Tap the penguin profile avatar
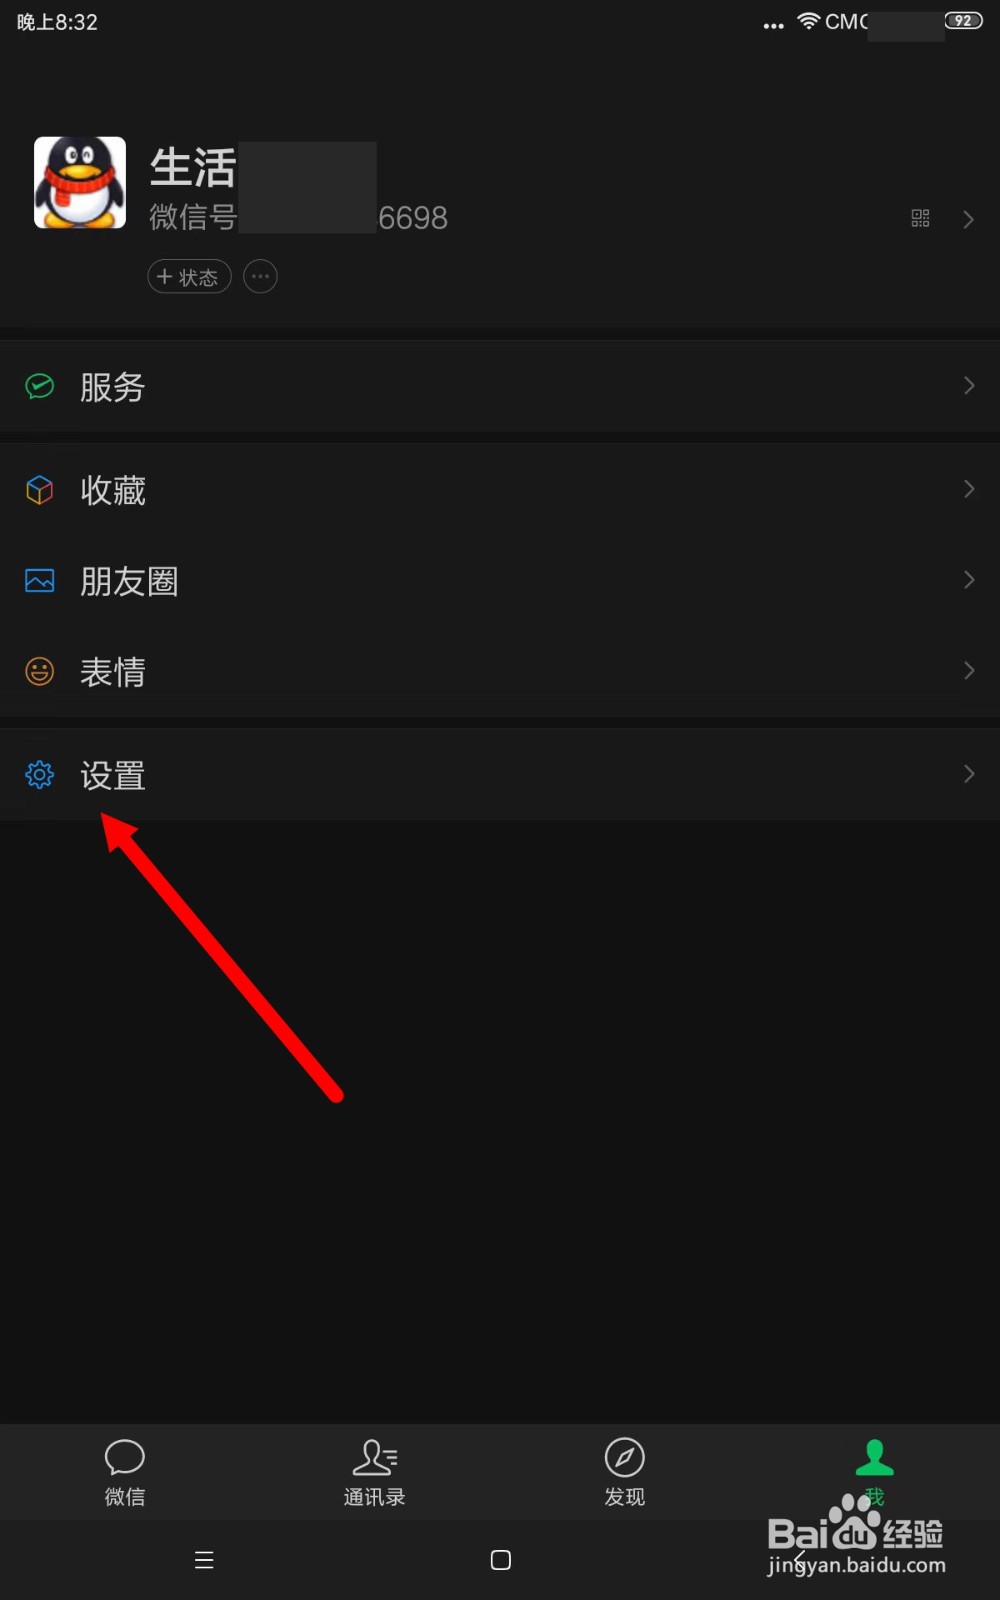This screenshot has width=1000, height=1600. (80, 182)
